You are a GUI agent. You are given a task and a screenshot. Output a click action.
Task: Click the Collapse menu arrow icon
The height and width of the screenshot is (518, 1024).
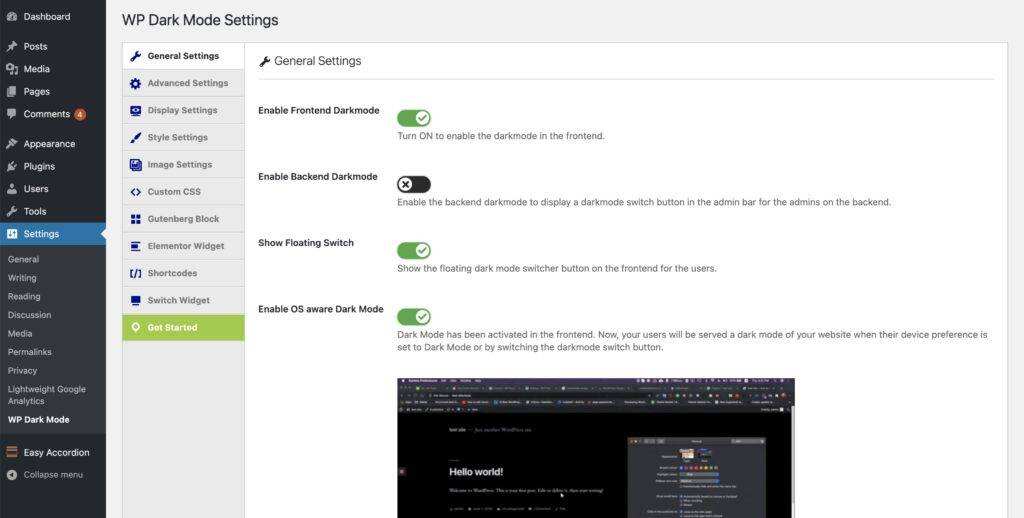point(11,475)
